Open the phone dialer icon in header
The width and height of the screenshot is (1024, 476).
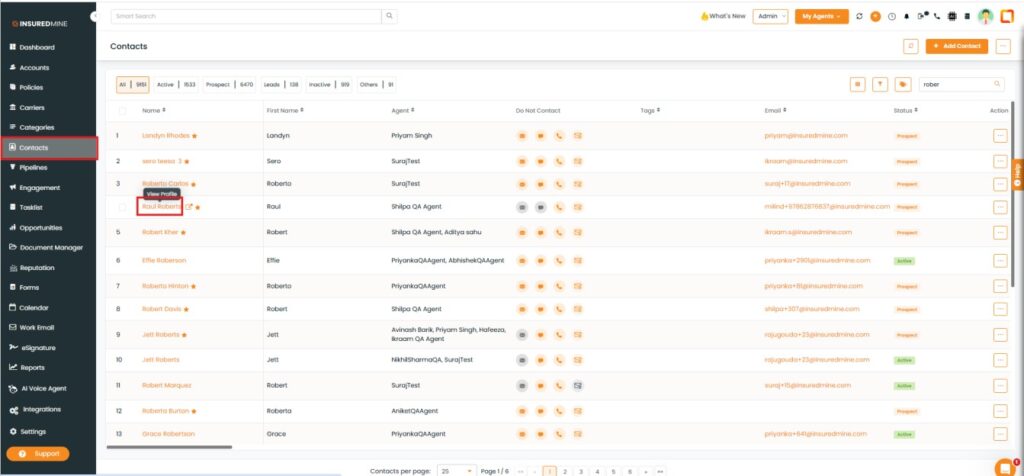(x=937, y=16)
